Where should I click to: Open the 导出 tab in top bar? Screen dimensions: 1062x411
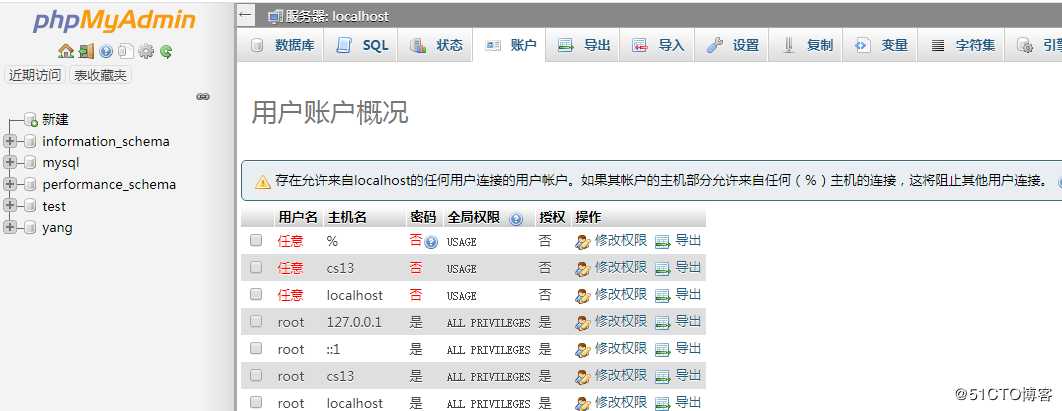(584, 45)
